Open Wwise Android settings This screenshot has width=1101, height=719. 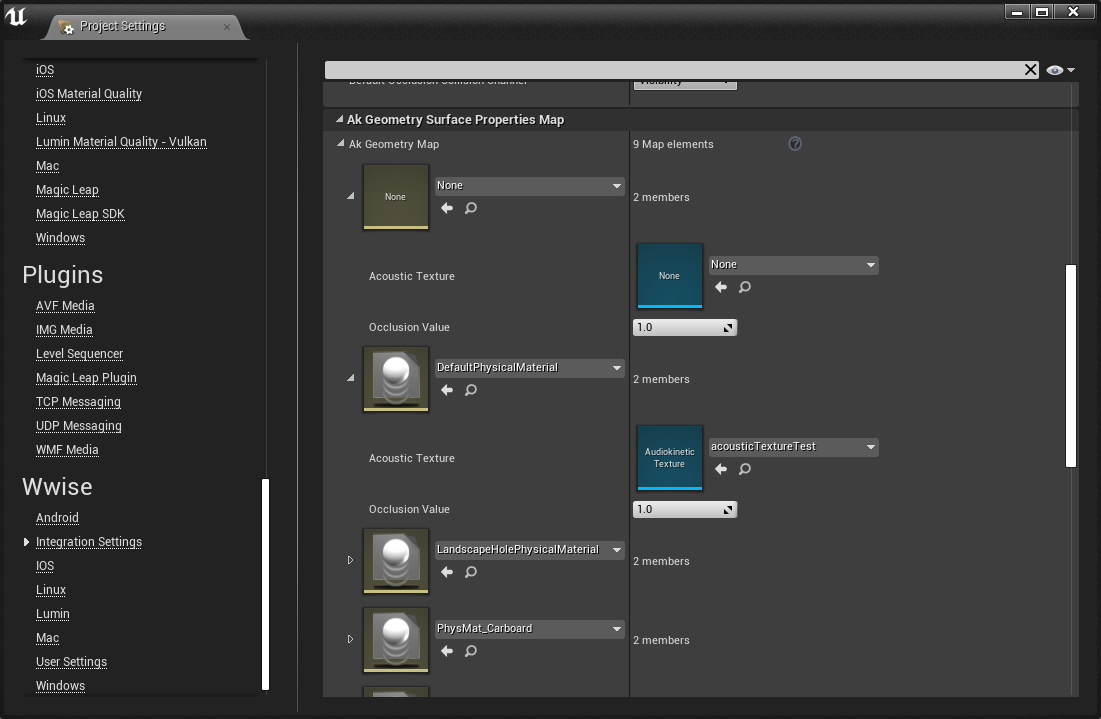point(57,517)
